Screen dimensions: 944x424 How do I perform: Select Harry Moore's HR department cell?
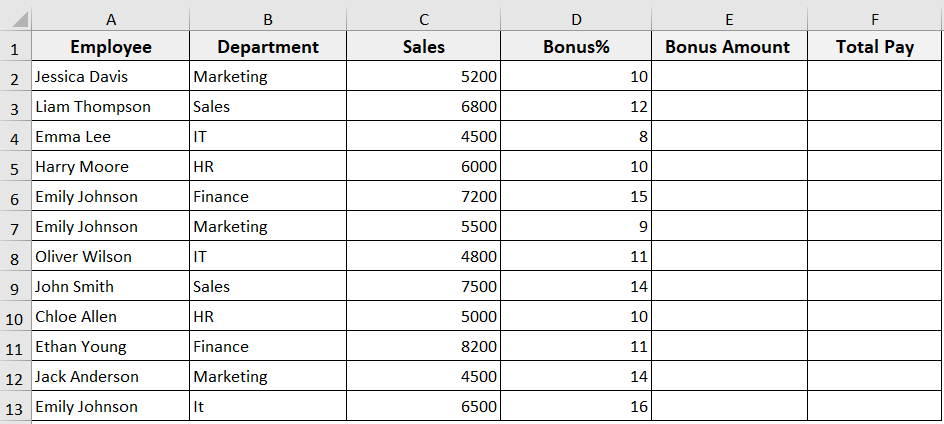pos(267,167)
